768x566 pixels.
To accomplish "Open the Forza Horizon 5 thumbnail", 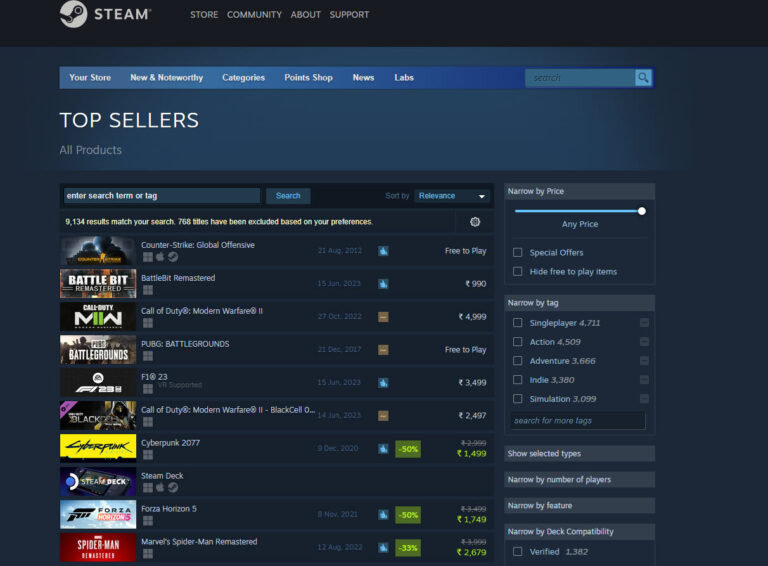I will click(98, 514).
